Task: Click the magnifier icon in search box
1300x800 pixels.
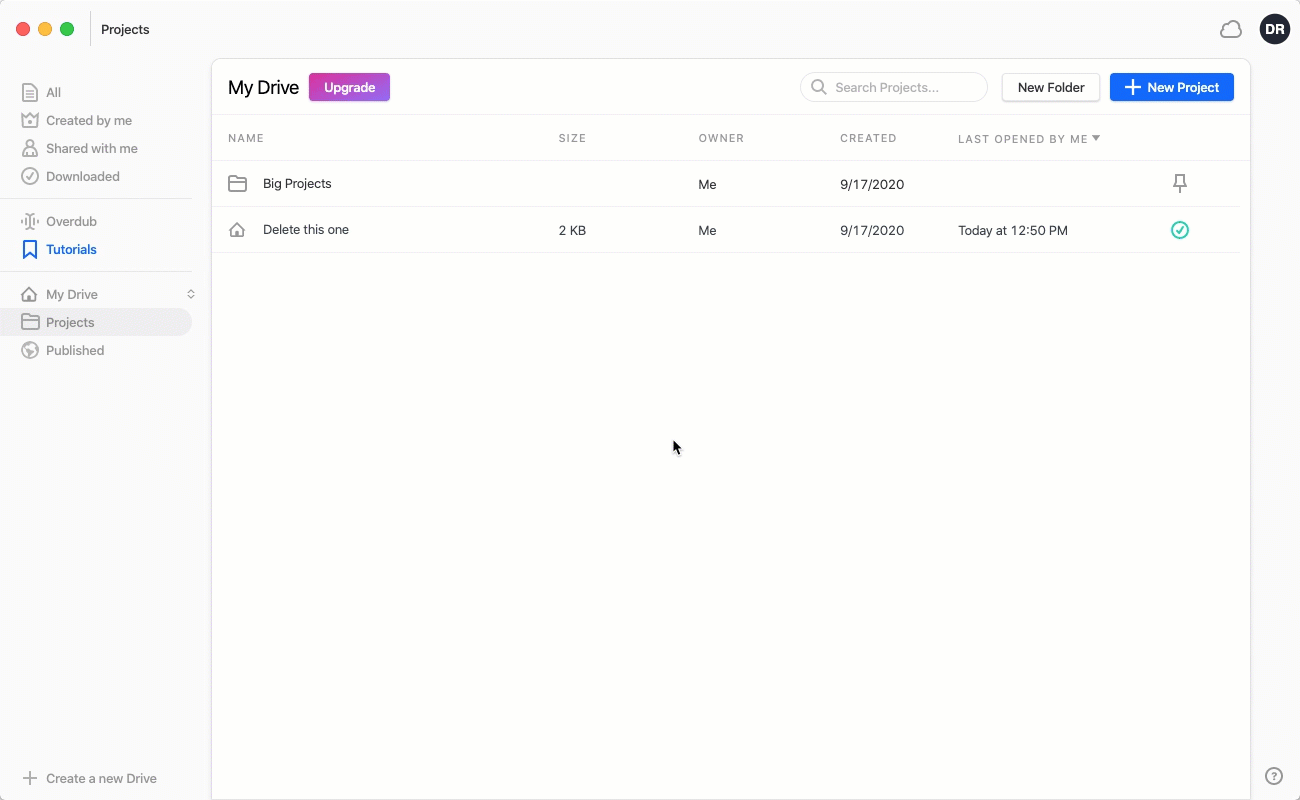Action: [x=818, y=87]
